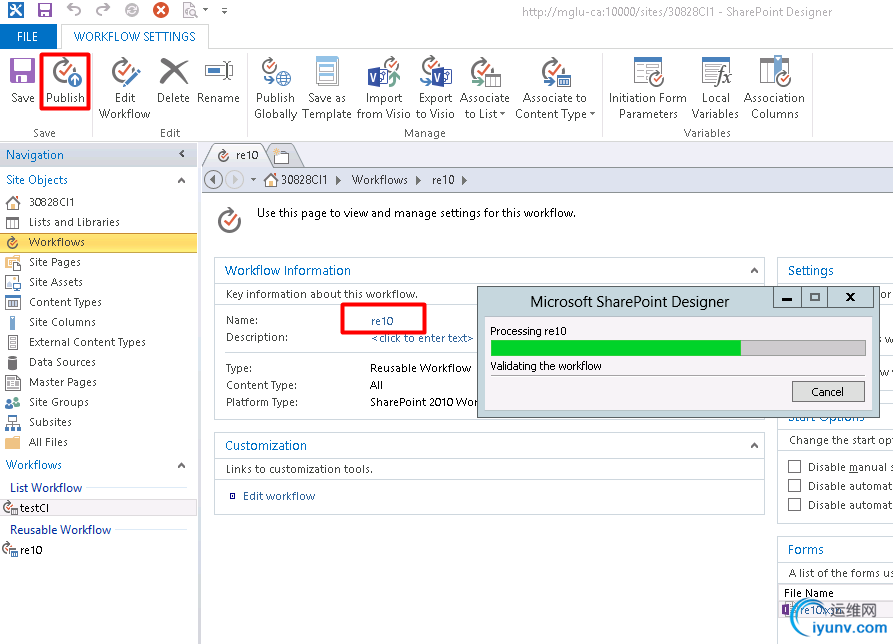Viewport: 893px width, 644px height.
Task: Go back using the navigation arrow
Action: 214,180
